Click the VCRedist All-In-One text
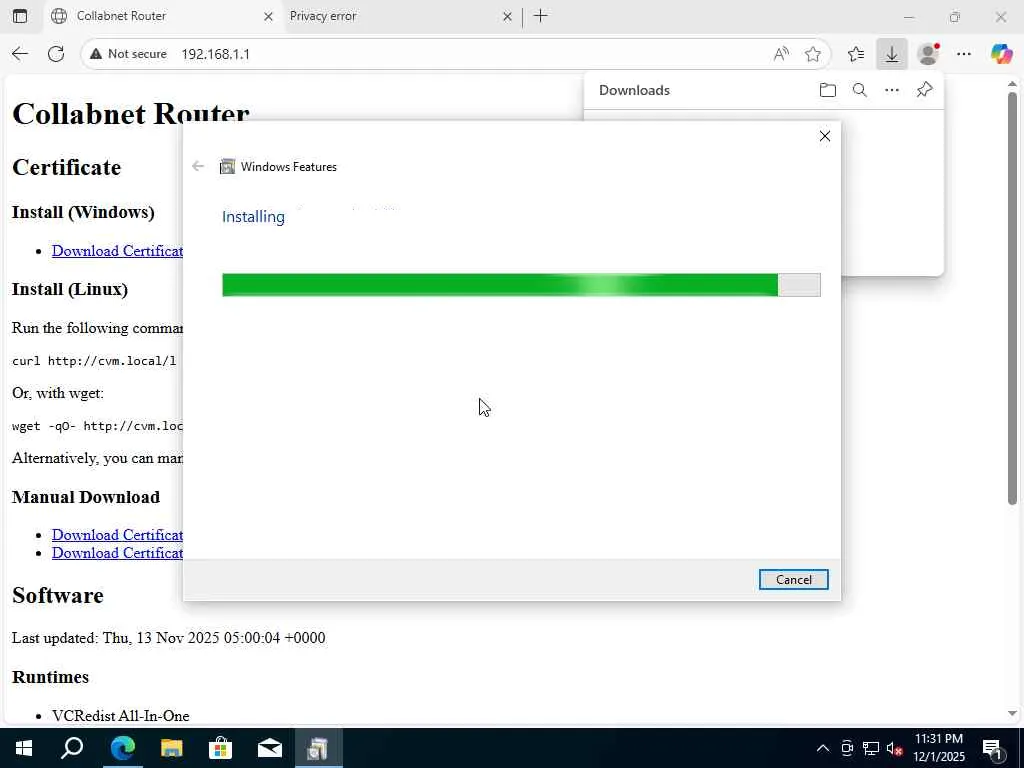This screenshot has width=1024, height=768. coord(121,716)
